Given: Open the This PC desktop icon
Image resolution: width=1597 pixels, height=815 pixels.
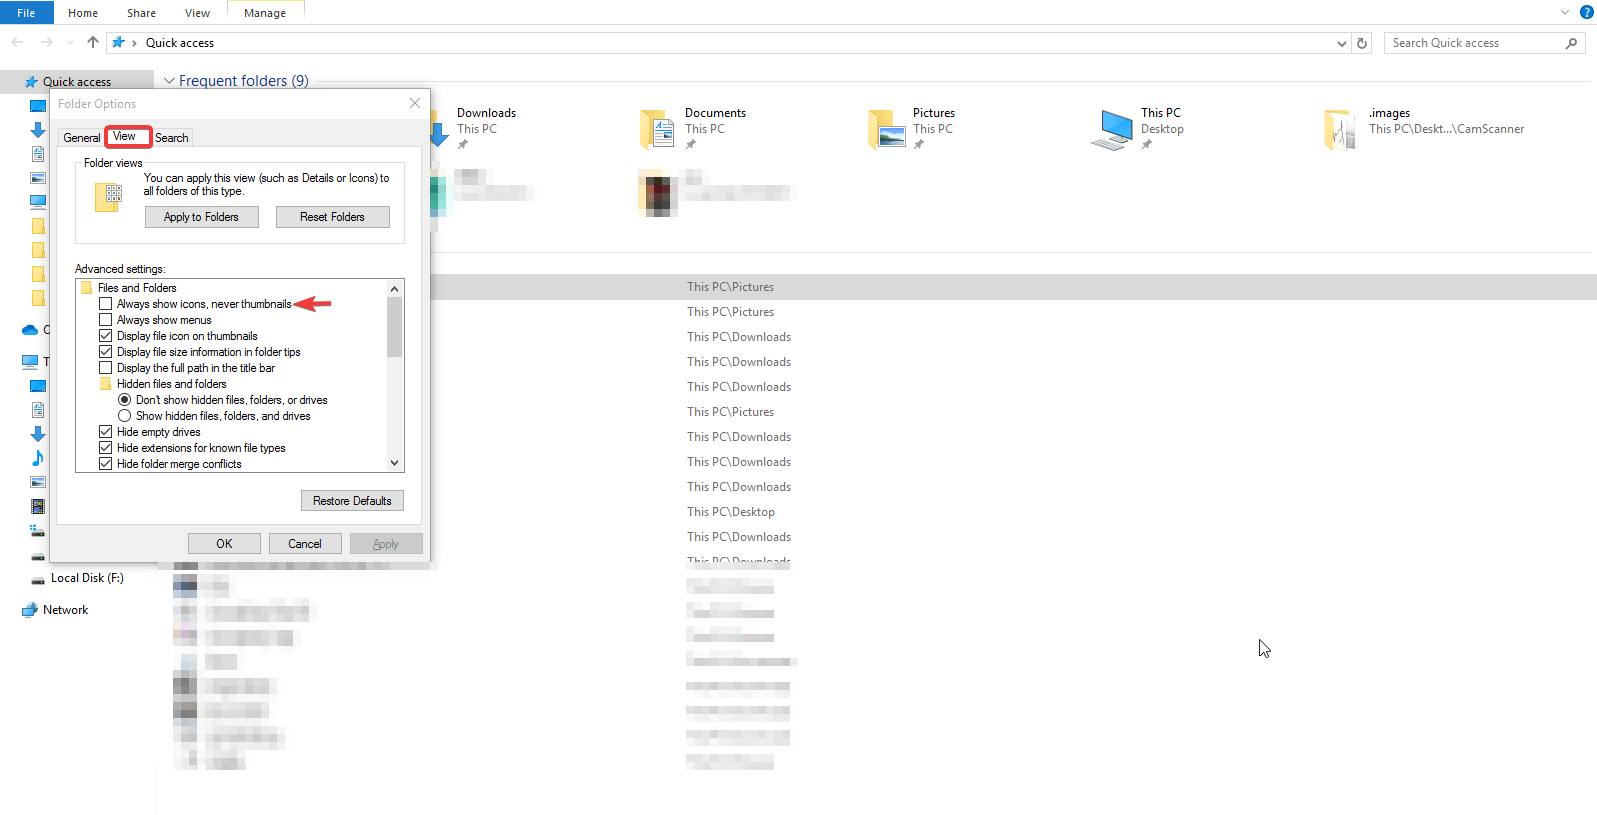Looking at the screenshot, I should pyautogui.click(x=1112, y=130).
